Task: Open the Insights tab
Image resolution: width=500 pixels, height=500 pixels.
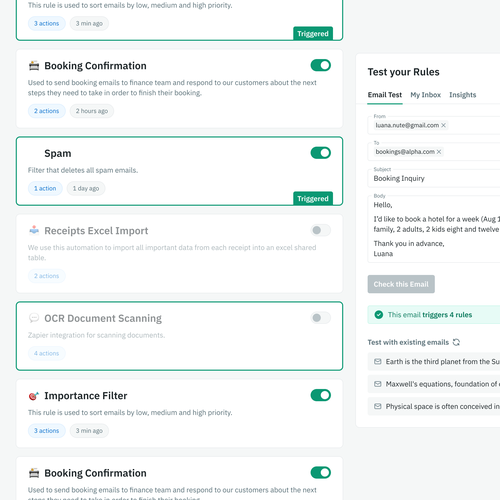Action: coord(462,95)
